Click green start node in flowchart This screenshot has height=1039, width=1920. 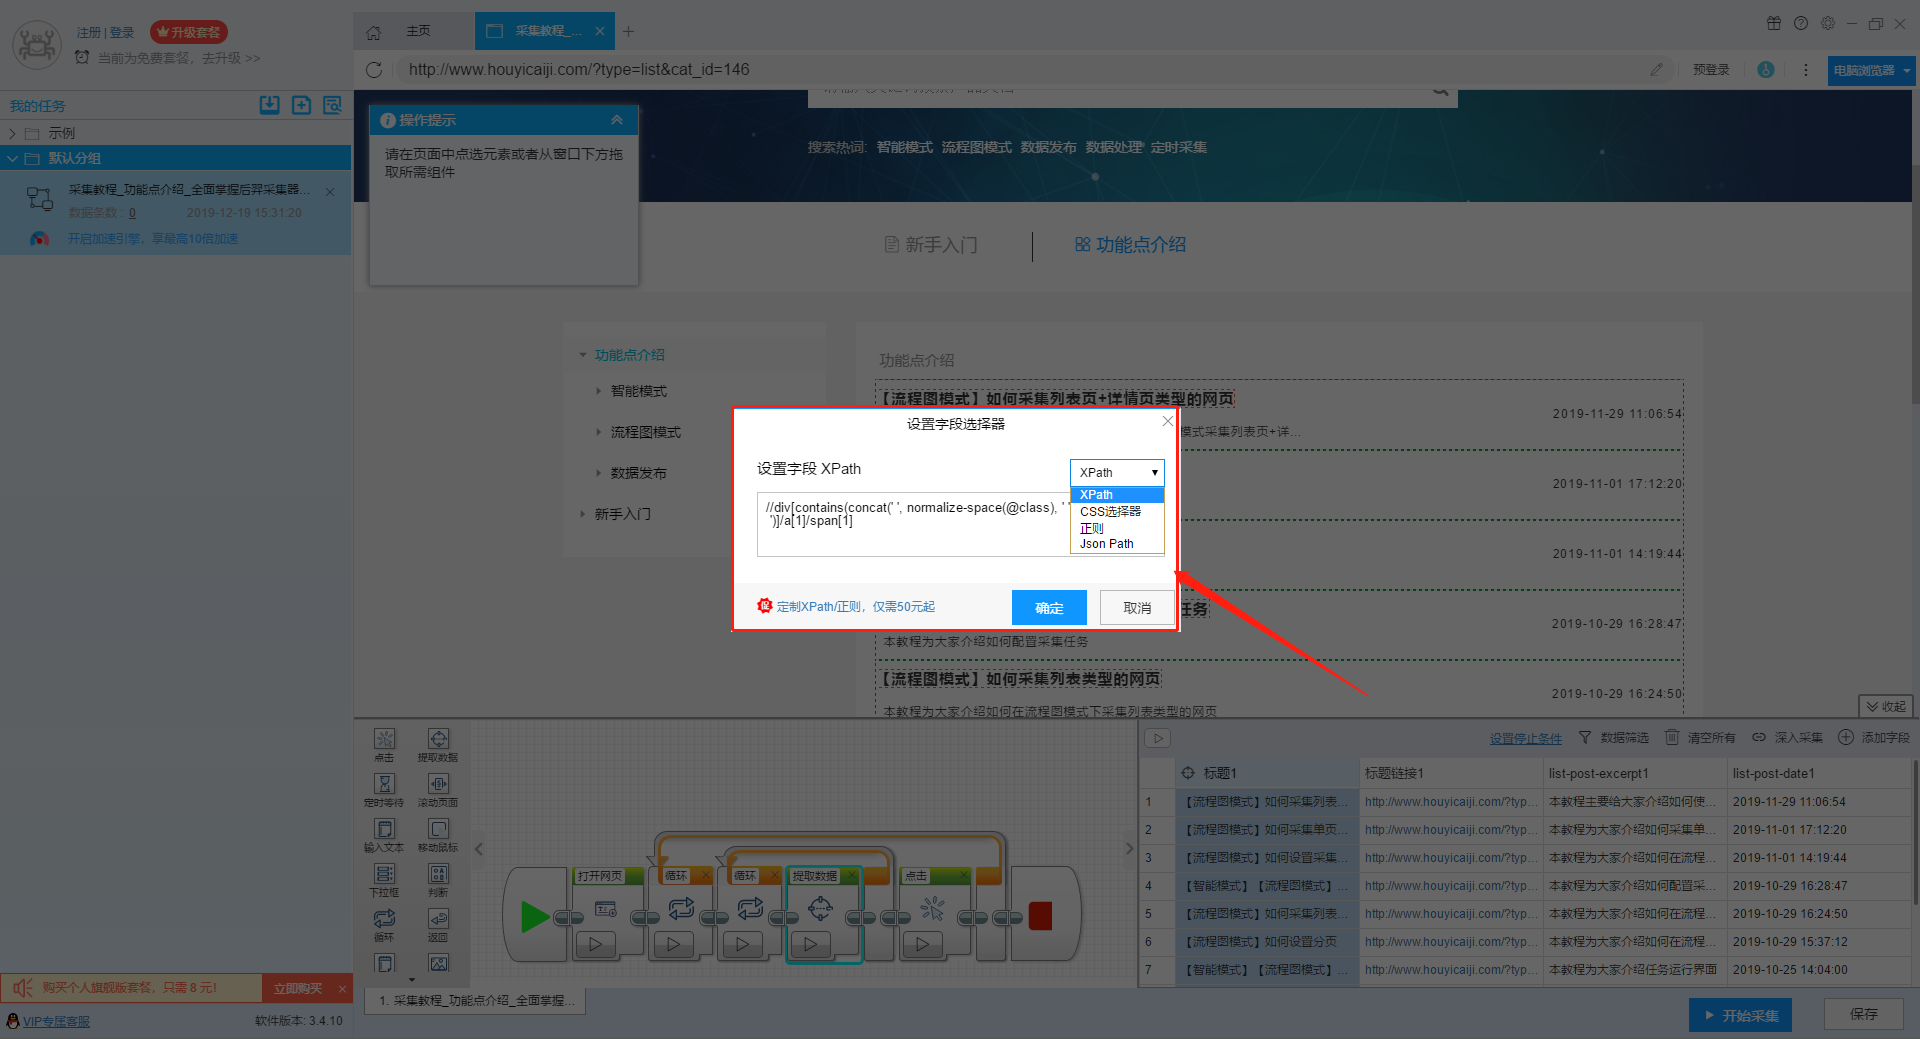pyautogui.click(x=535, y=916)
